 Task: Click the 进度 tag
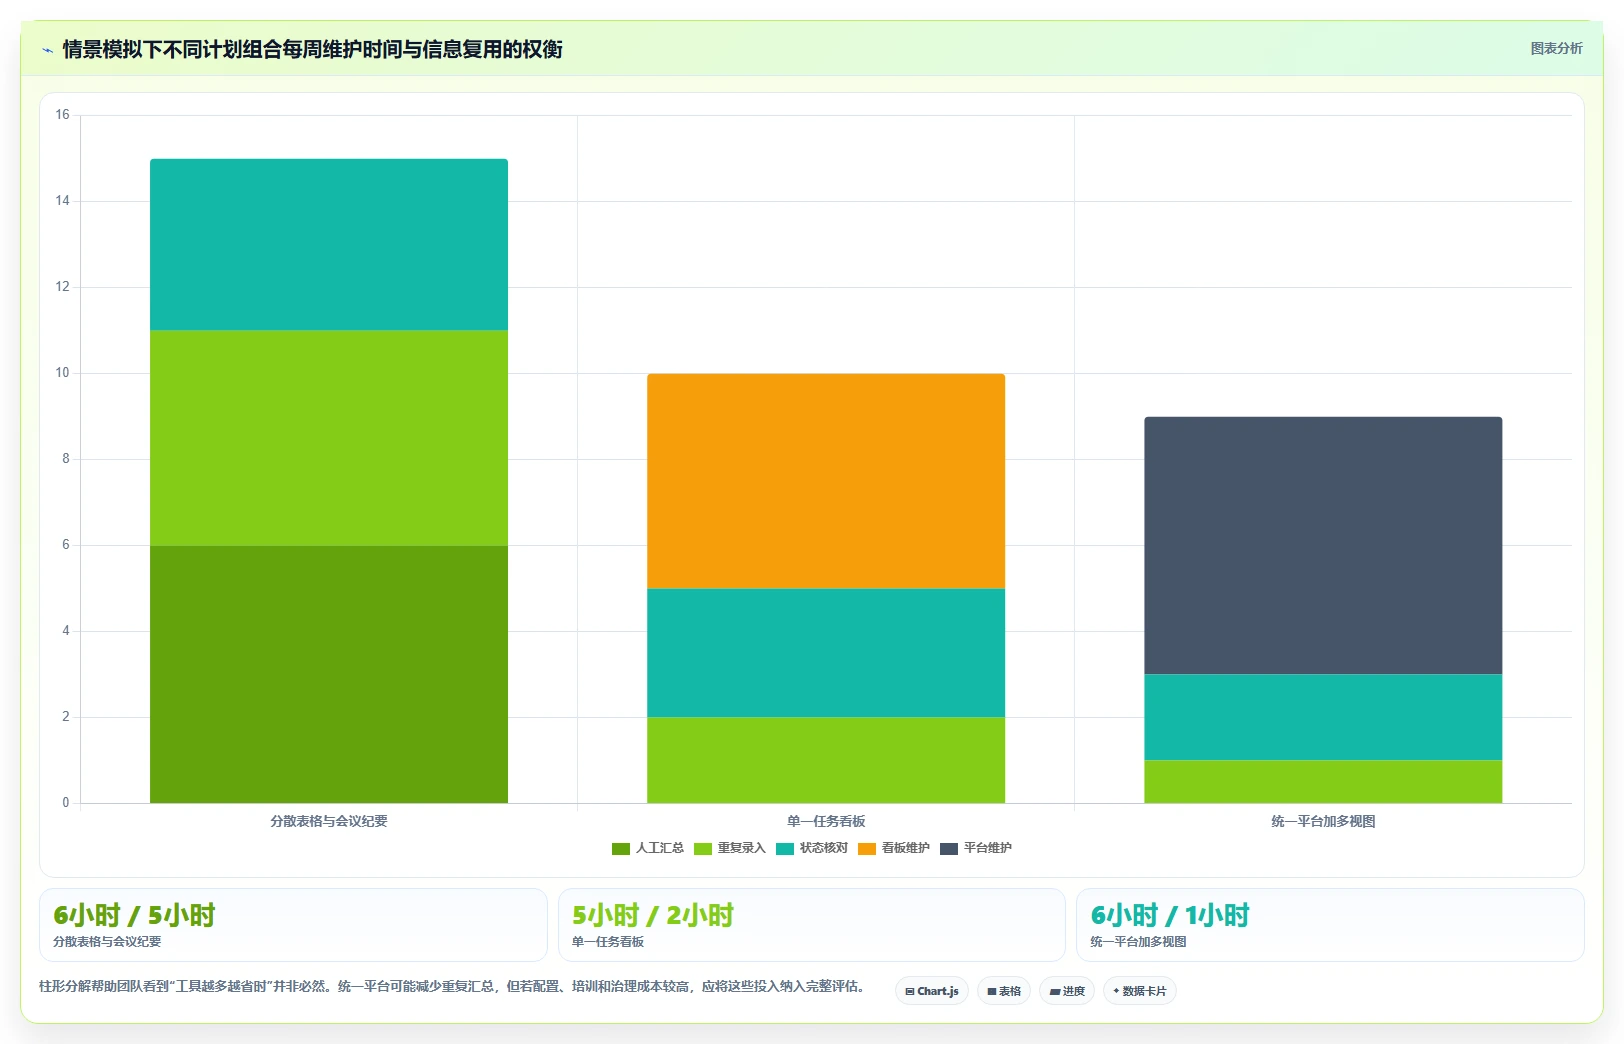1067,991
